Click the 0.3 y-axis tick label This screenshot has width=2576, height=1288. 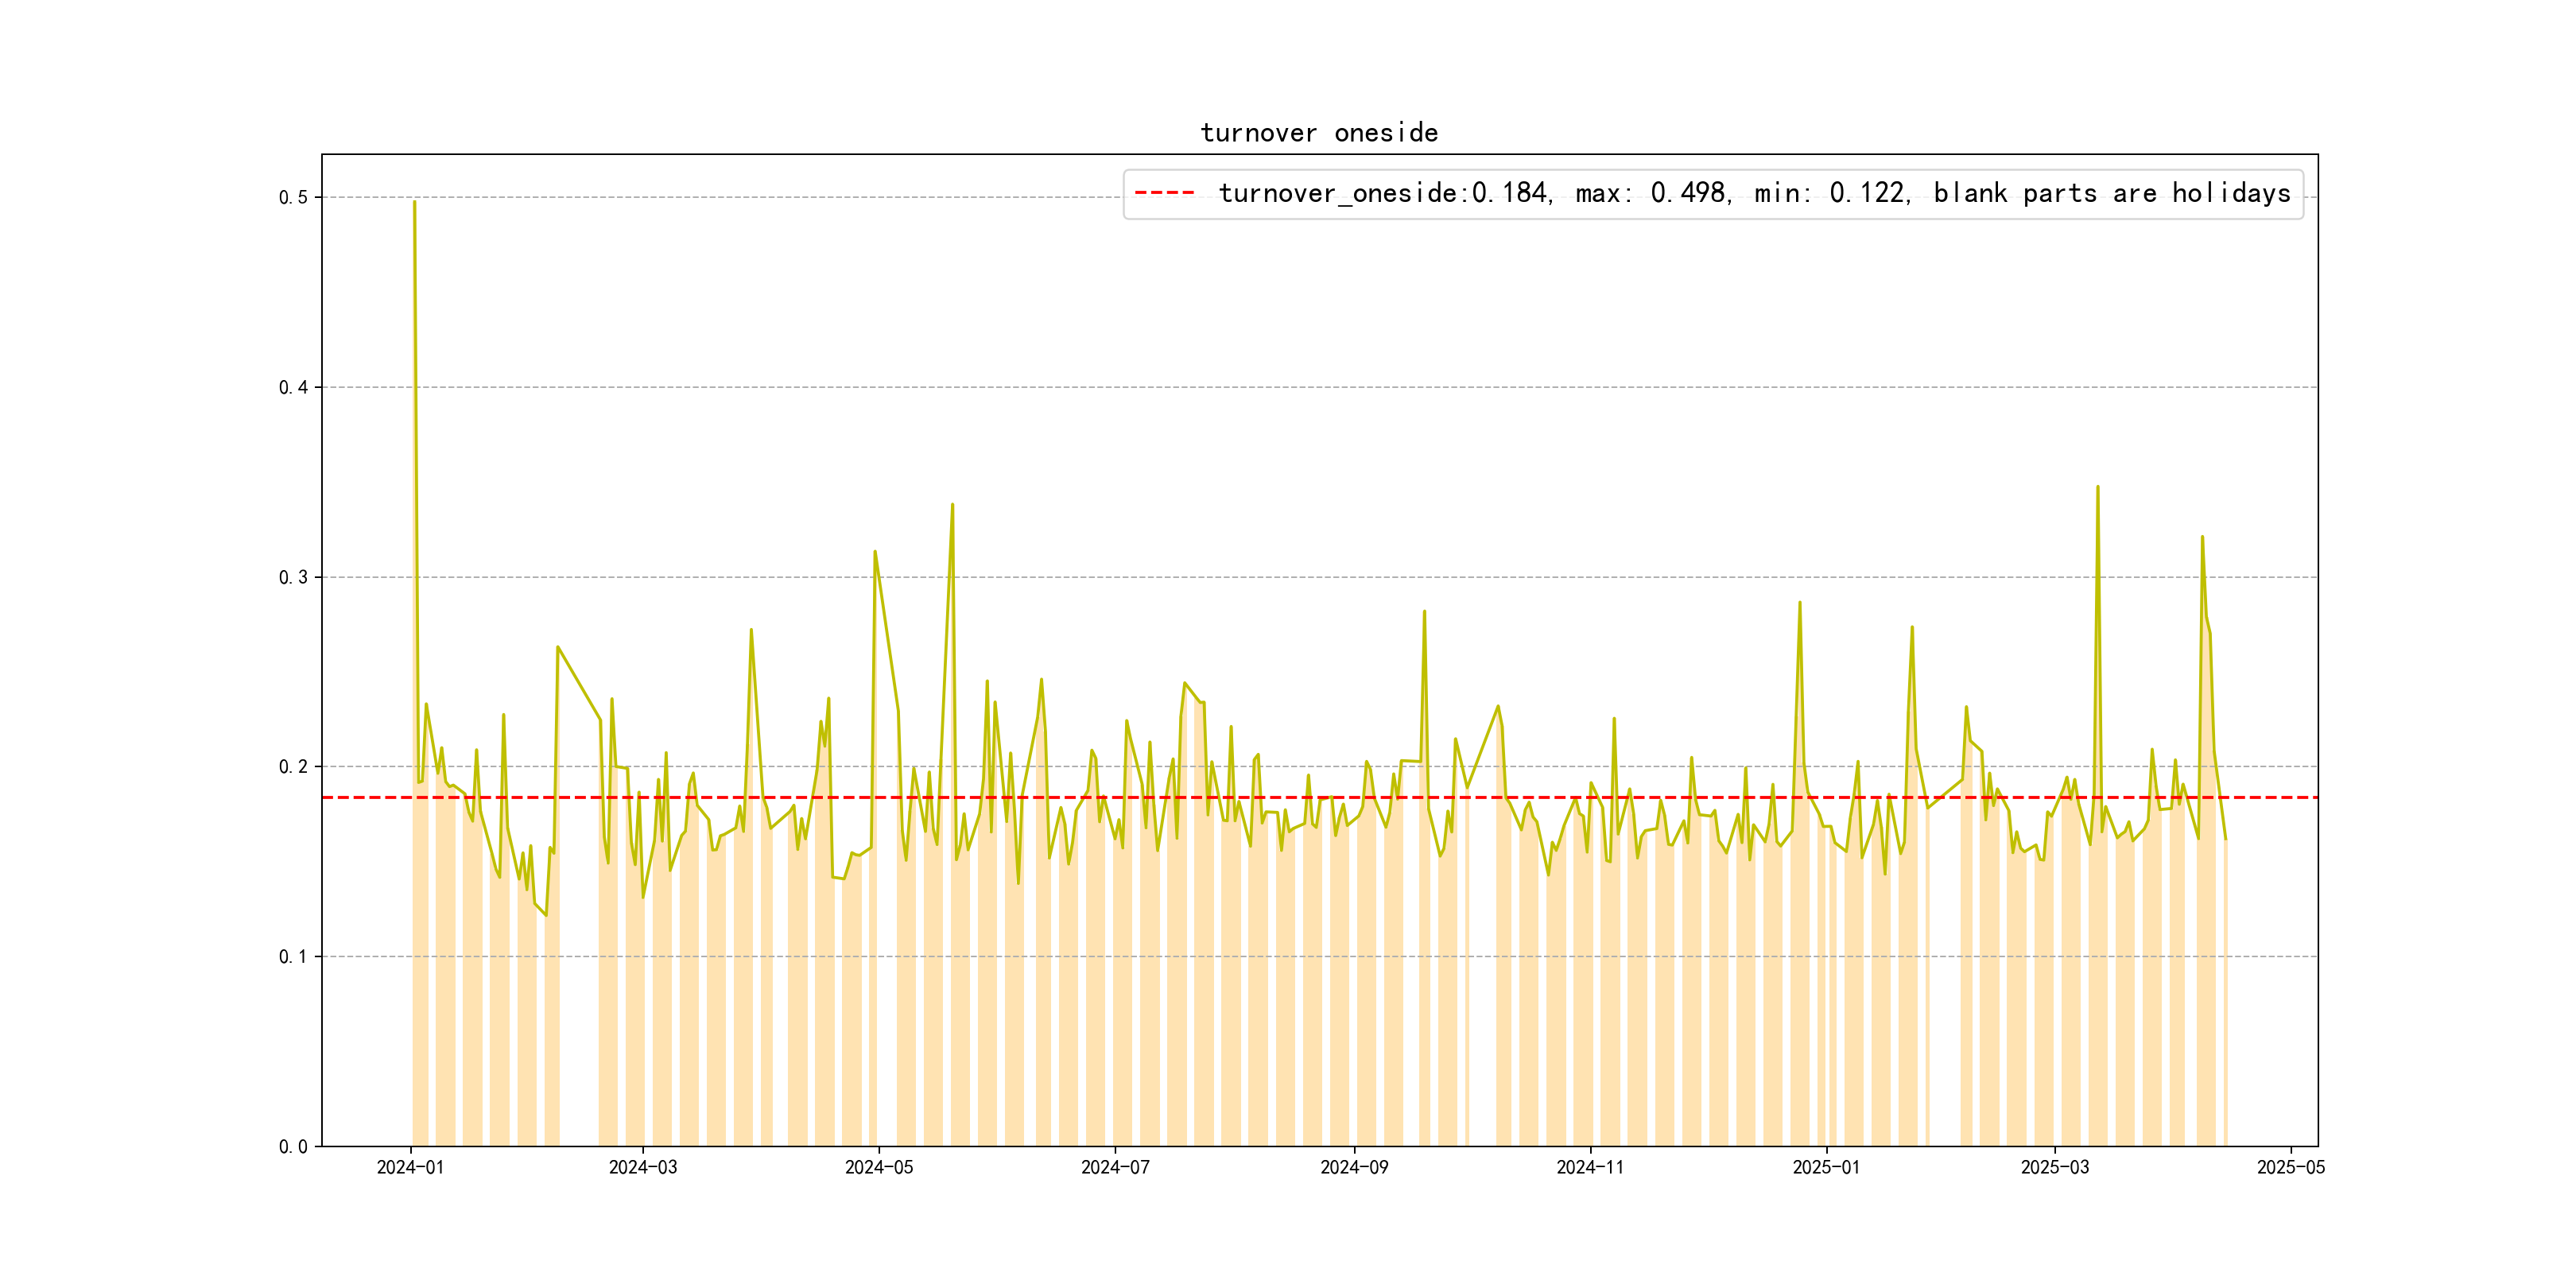point(293,578)
